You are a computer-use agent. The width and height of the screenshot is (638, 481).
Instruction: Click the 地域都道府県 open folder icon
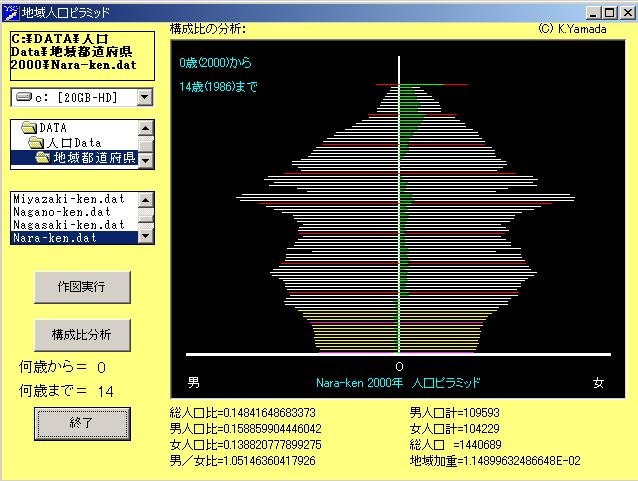pos(43,157)
